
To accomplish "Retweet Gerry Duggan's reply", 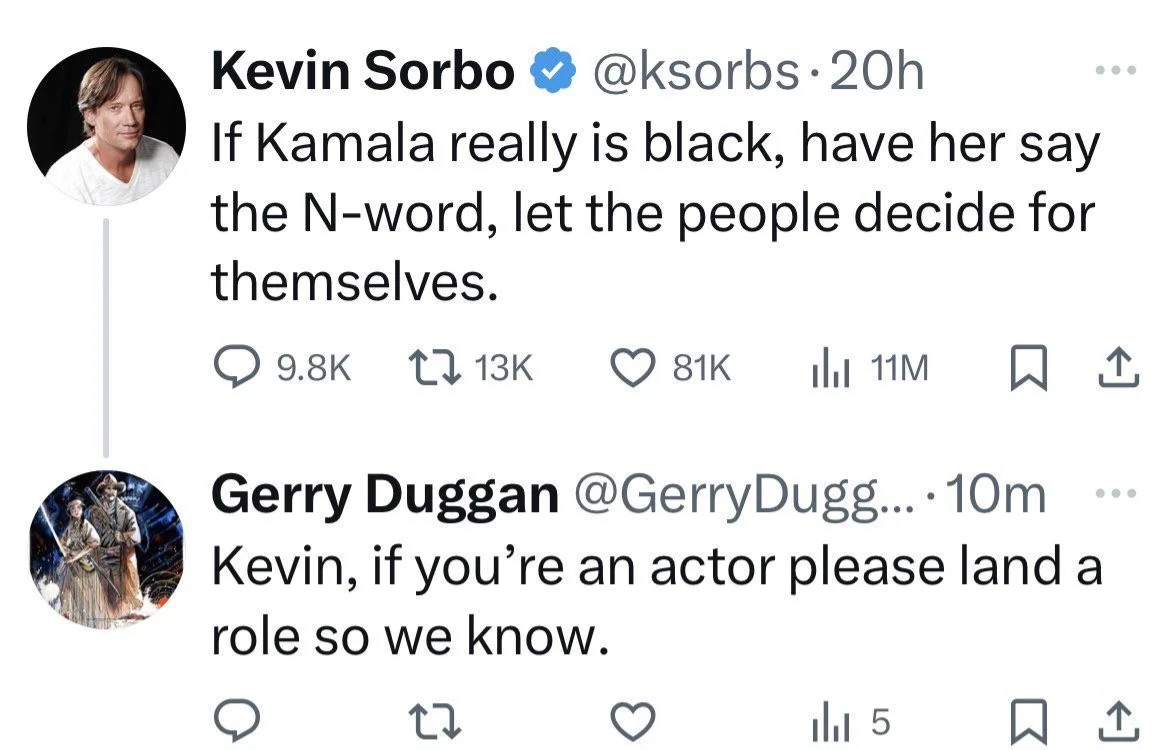I will (x=433, y=719).
